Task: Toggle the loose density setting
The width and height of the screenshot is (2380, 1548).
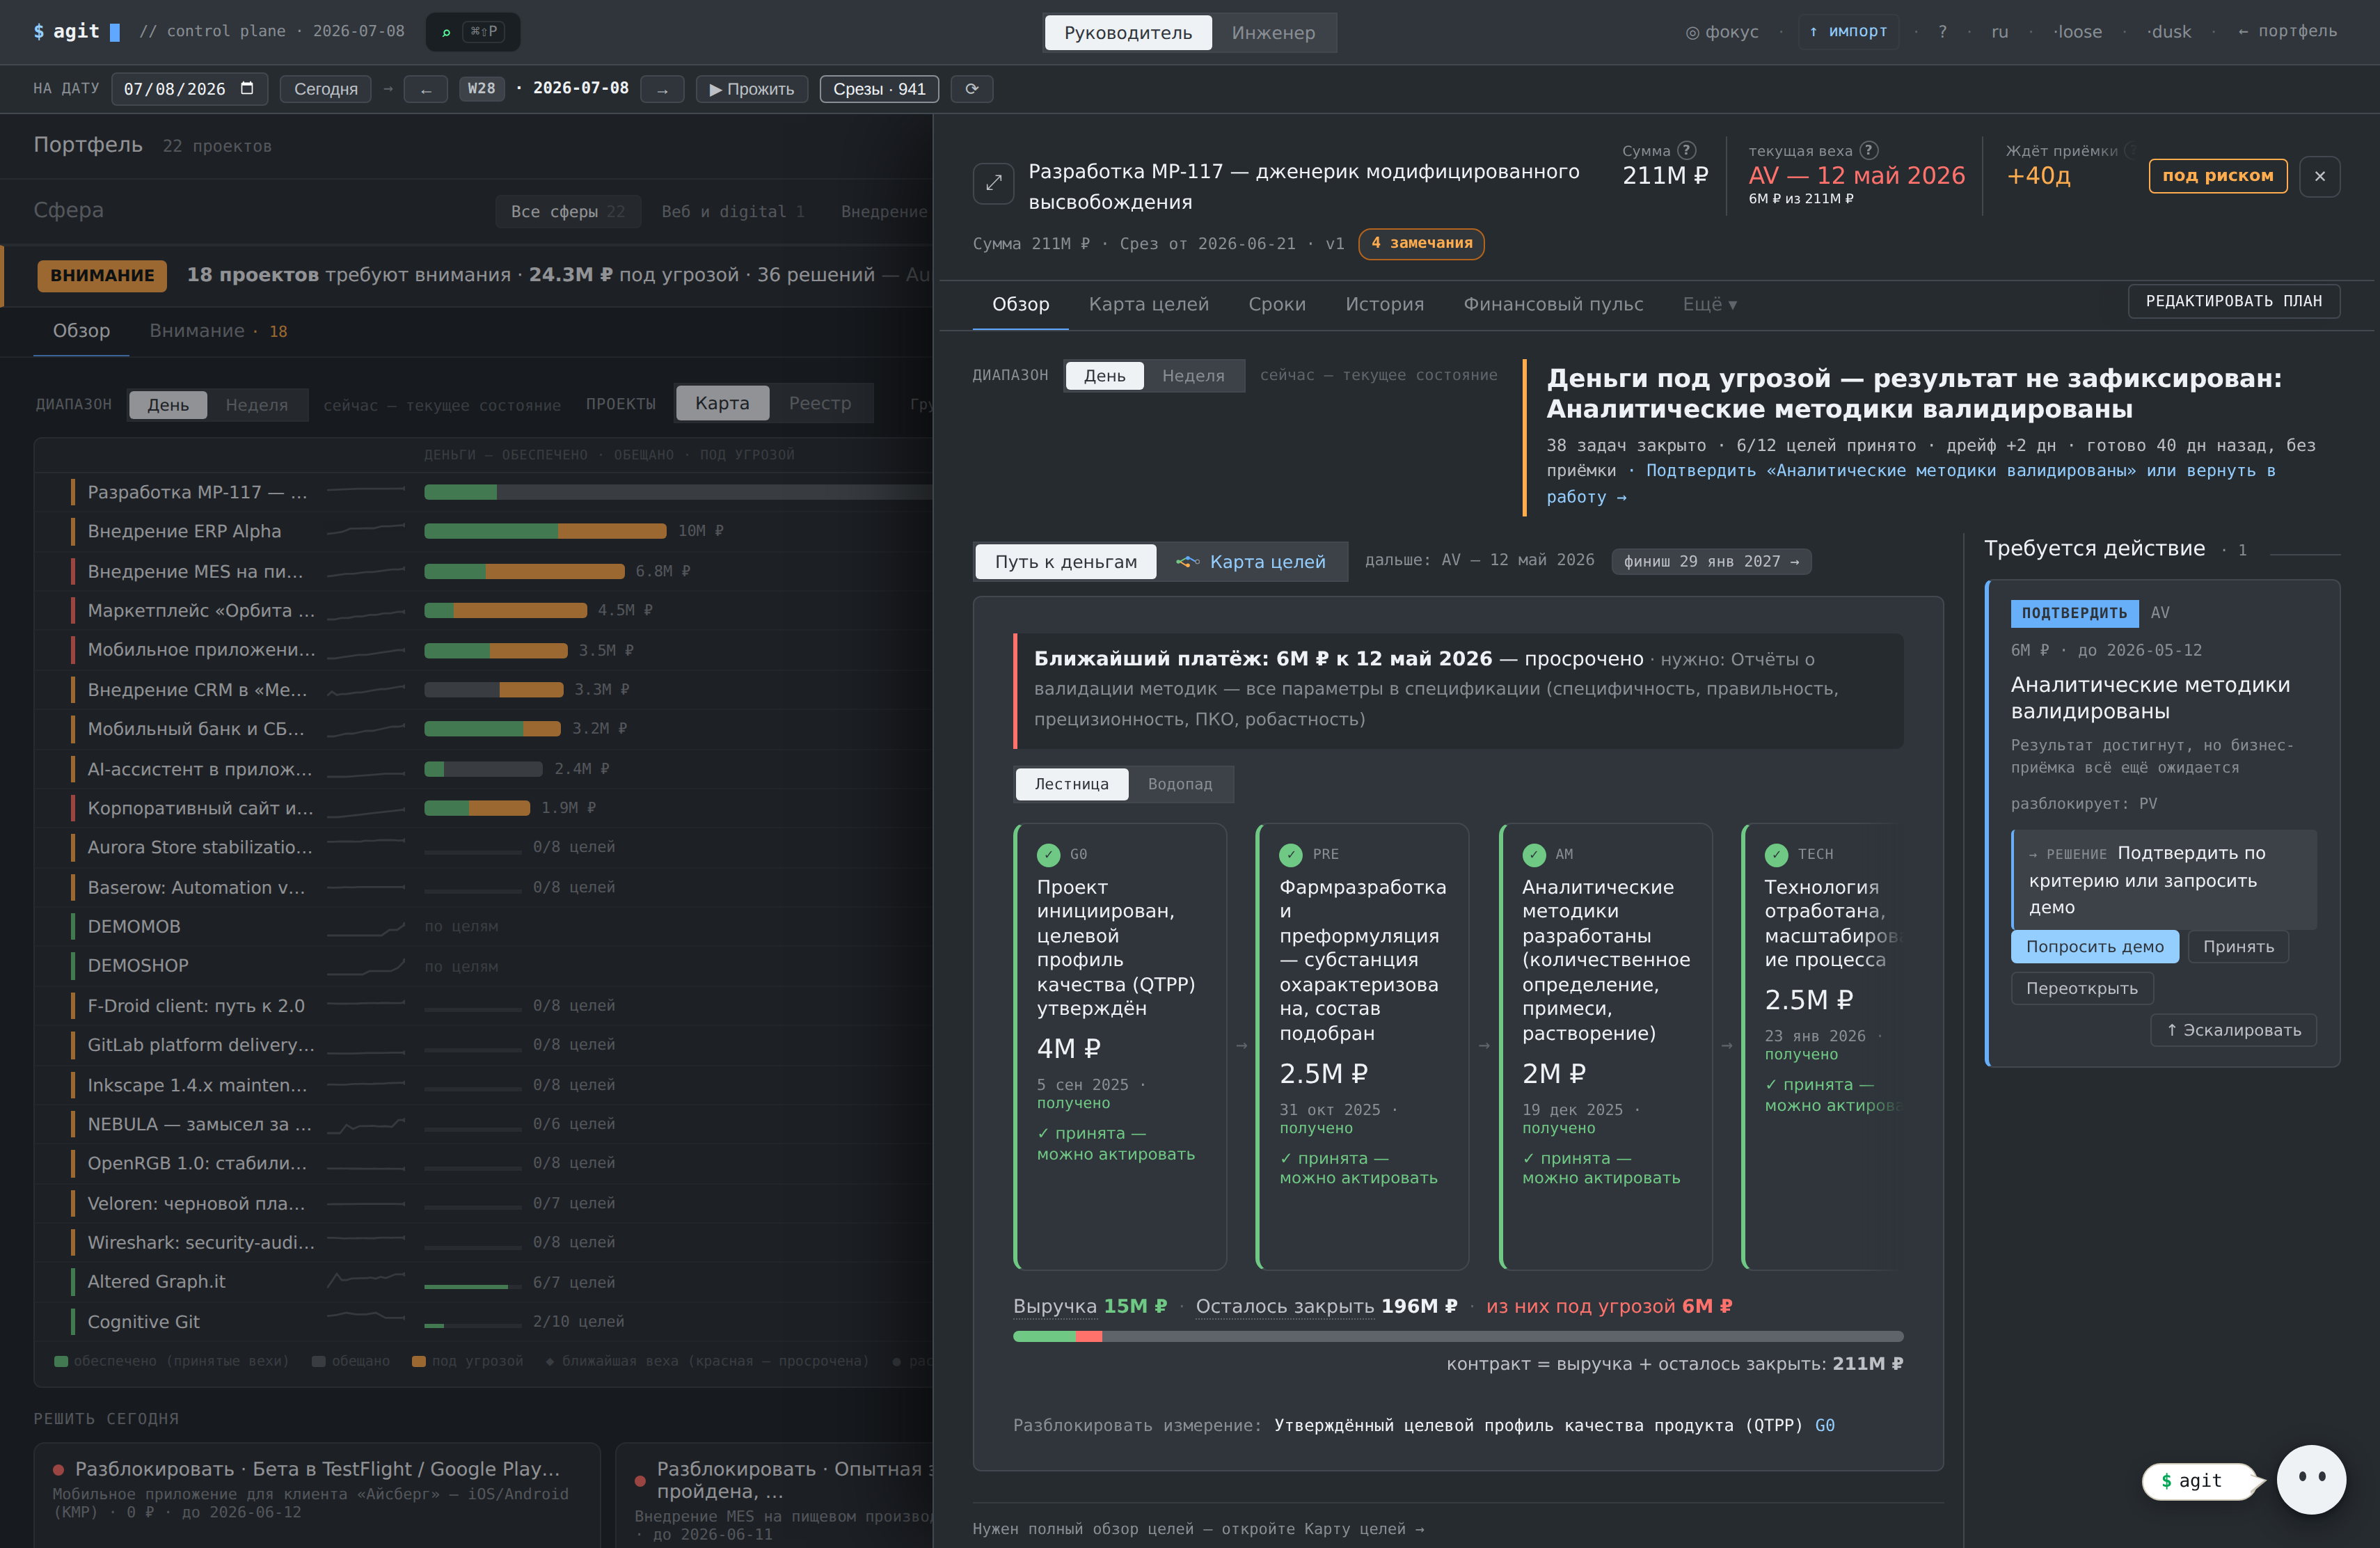Action: pyautogui.click(x=2077, y=31)
